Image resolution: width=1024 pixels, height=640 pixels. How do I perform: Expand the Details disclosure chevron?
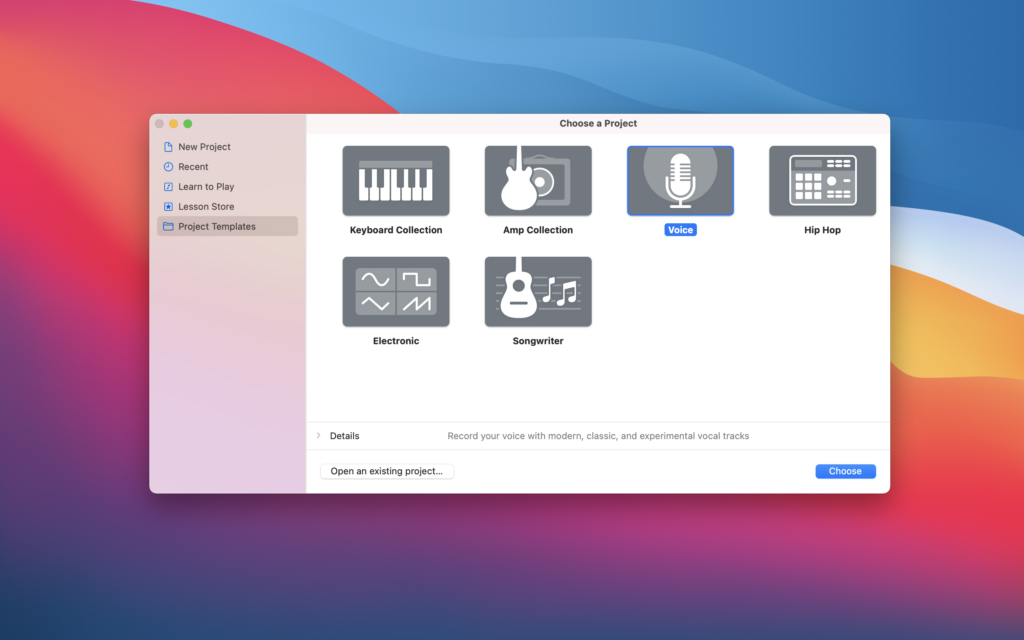tap(319, 436)
